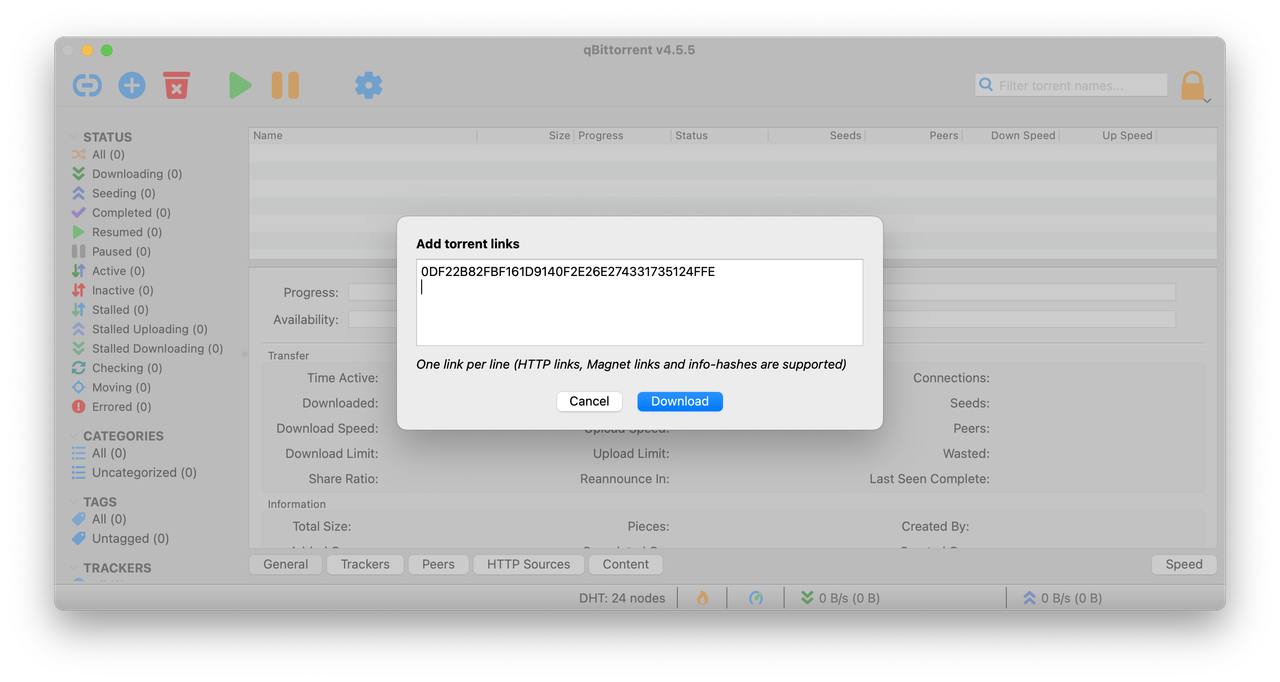
Task: Open the Speed graph tab
Action: [x=1184, y=564]
